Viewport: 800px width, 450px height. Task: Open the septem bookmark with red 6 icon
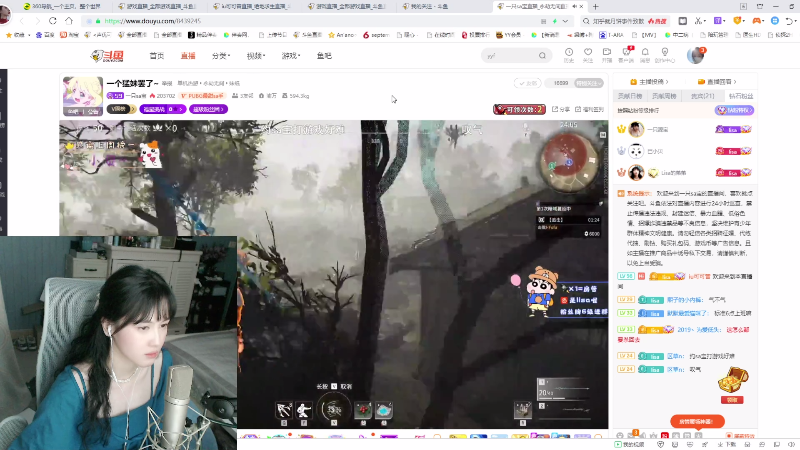pyautogui.click(x=376, y=35)
